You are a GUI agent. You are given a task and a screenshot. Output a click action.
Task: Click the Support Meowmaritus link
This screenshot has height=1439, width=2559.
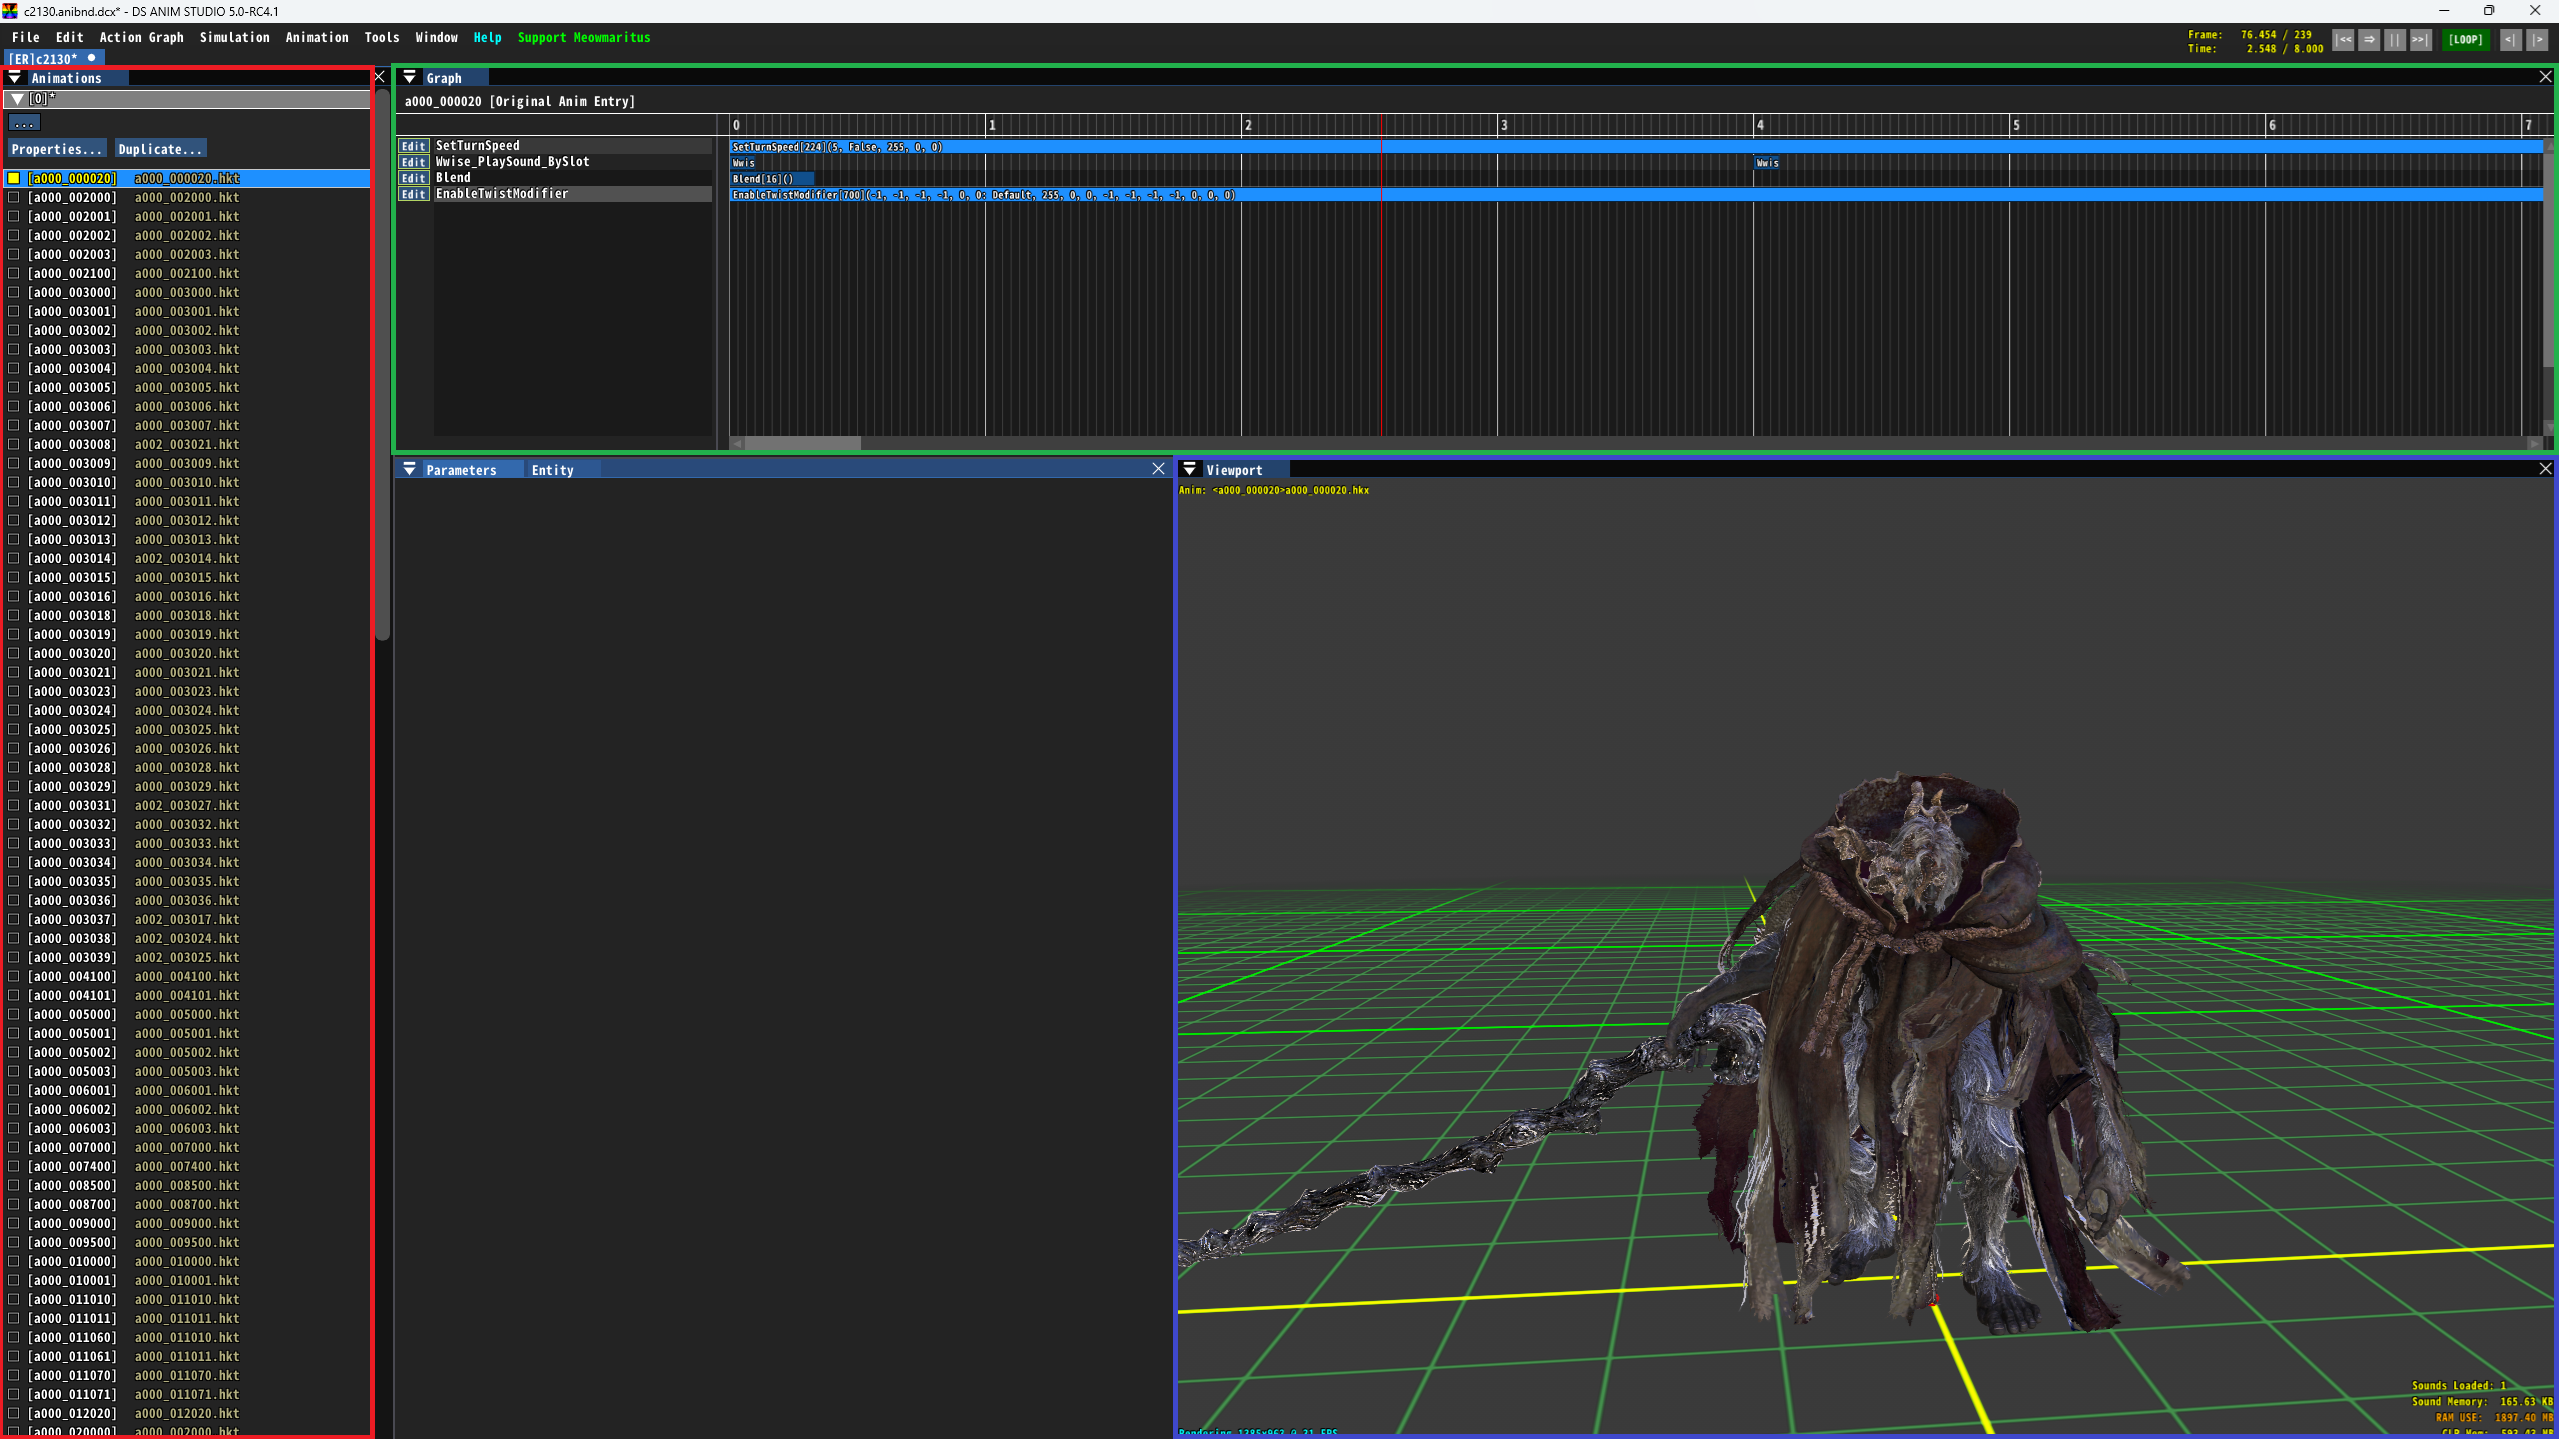pyautogui.click(x=583, y=37)
